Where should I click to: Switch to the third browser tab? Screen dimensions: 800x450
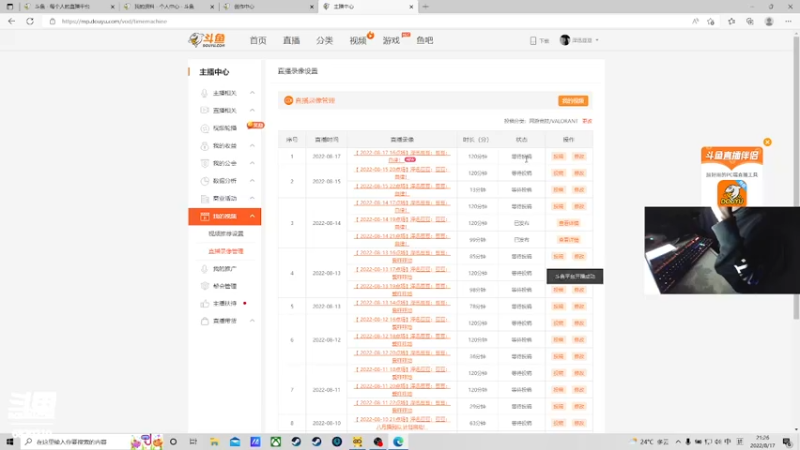click(268, 7)
